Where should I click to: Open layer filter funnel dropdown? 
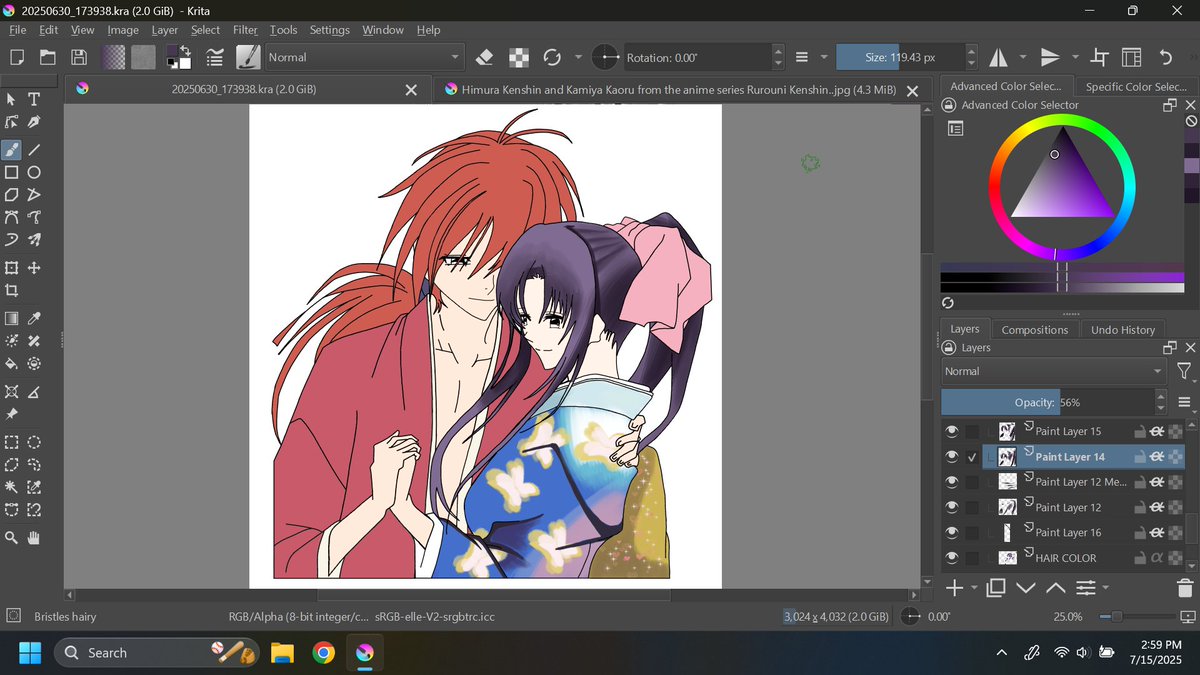[1185, 371]
